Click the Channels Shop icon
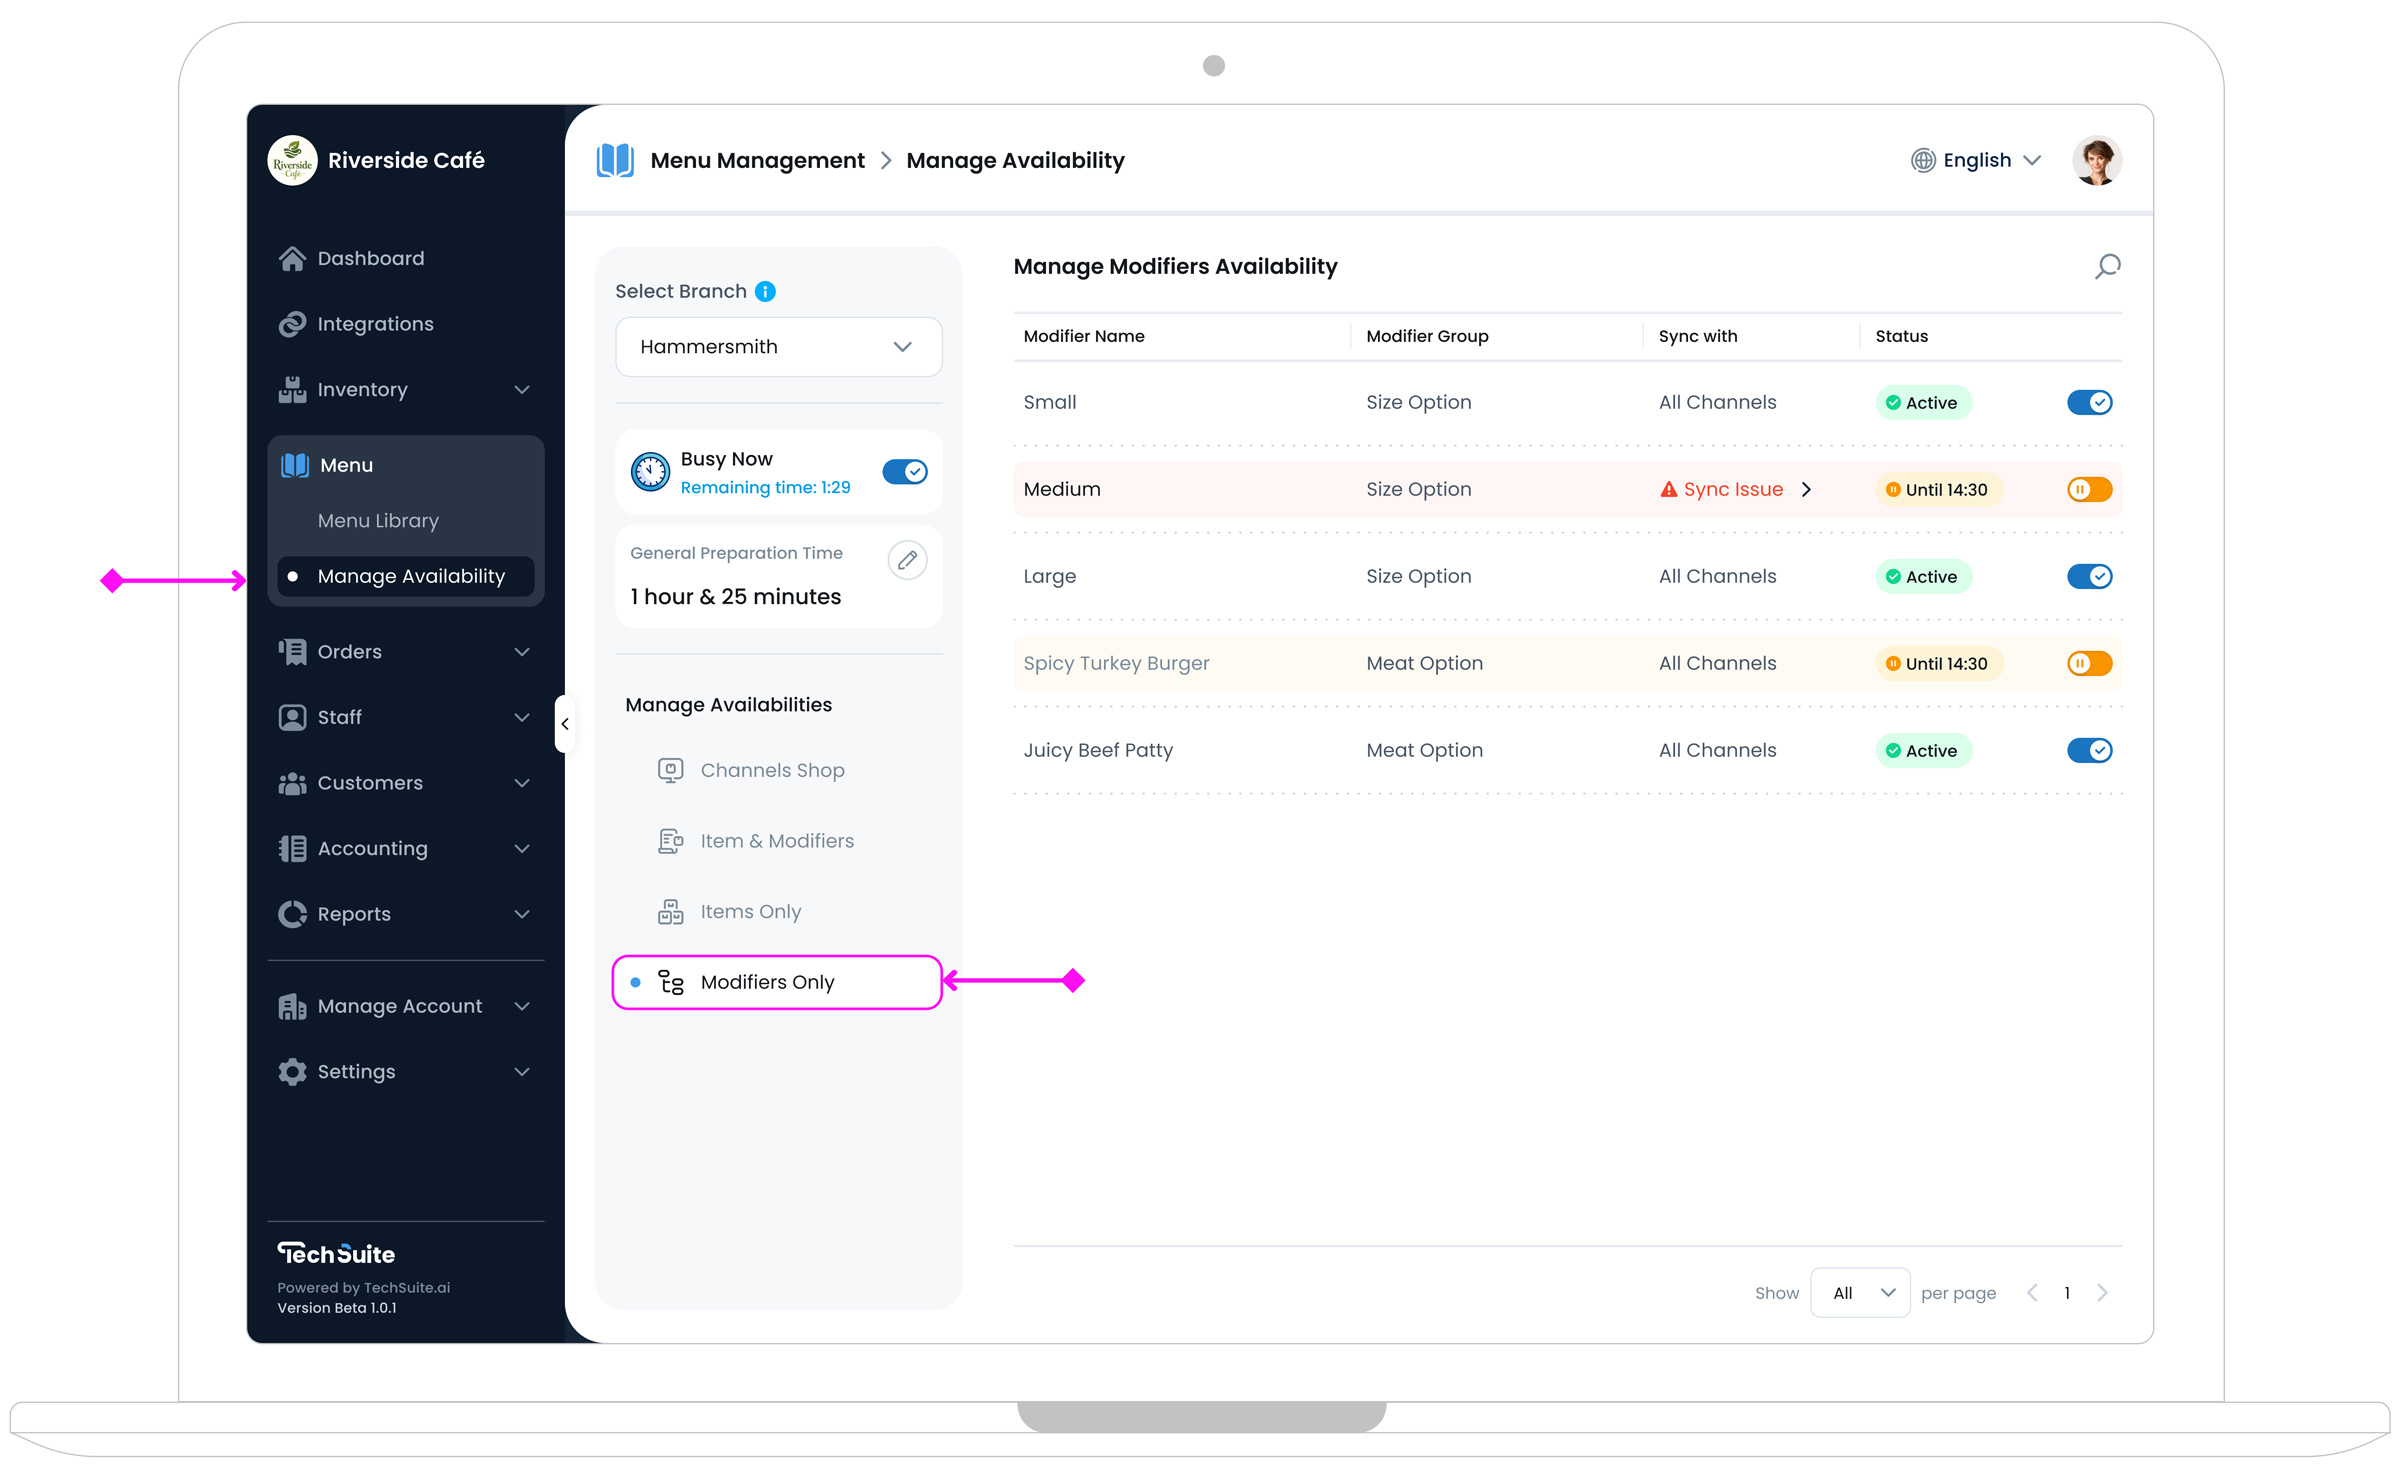 (670, 770)
